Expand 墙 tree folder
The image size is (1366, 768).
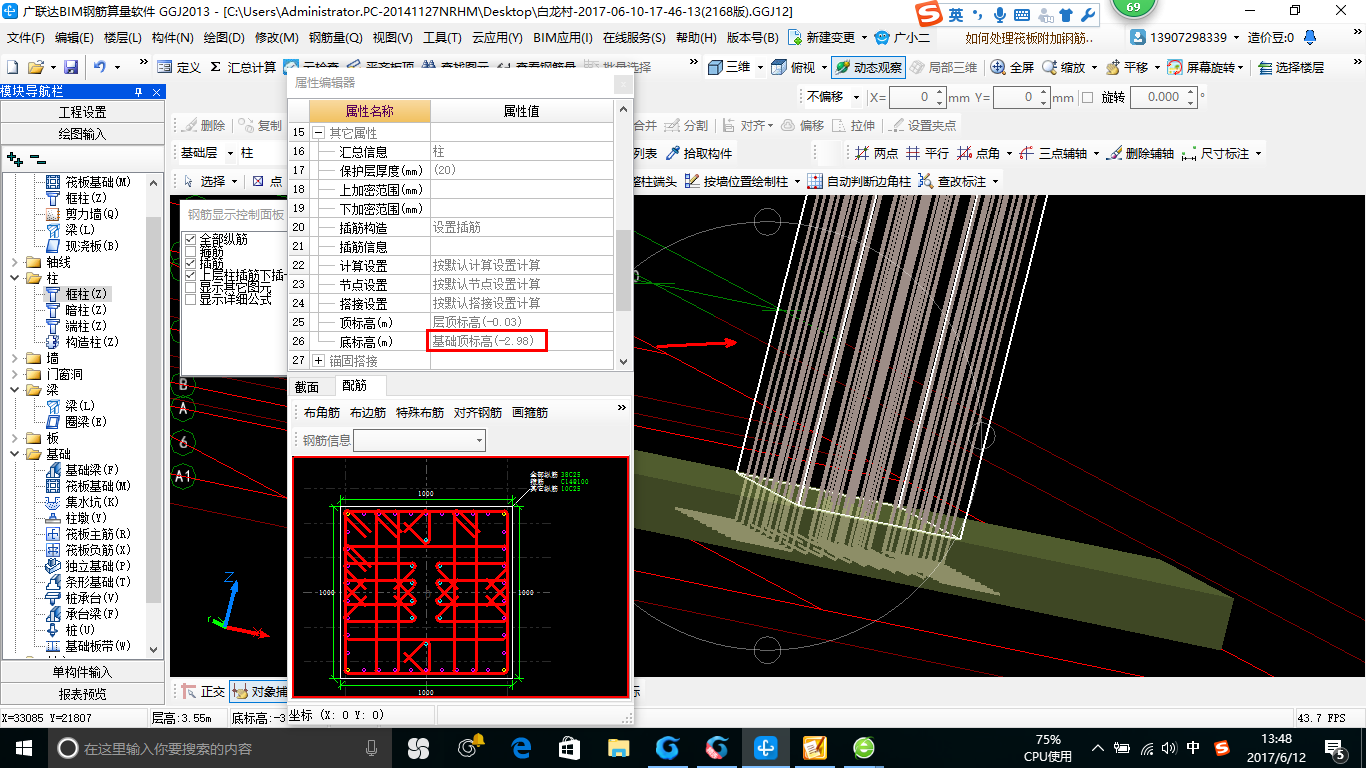click(15, 358)
